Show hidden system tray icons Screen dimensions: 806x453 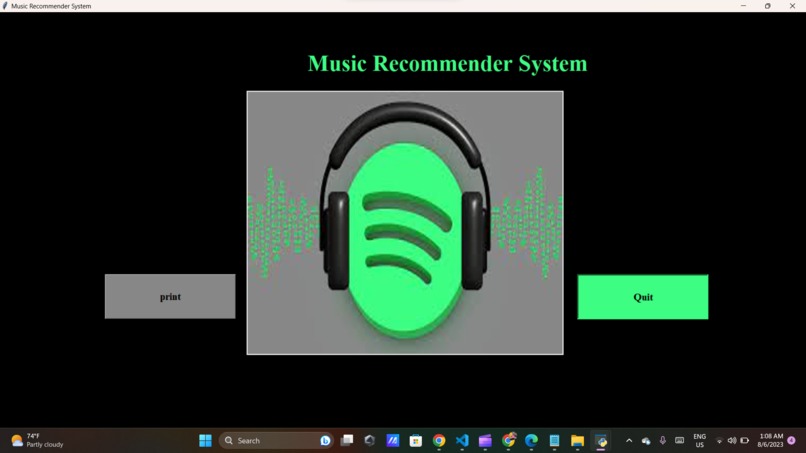[x=629, y=441]
